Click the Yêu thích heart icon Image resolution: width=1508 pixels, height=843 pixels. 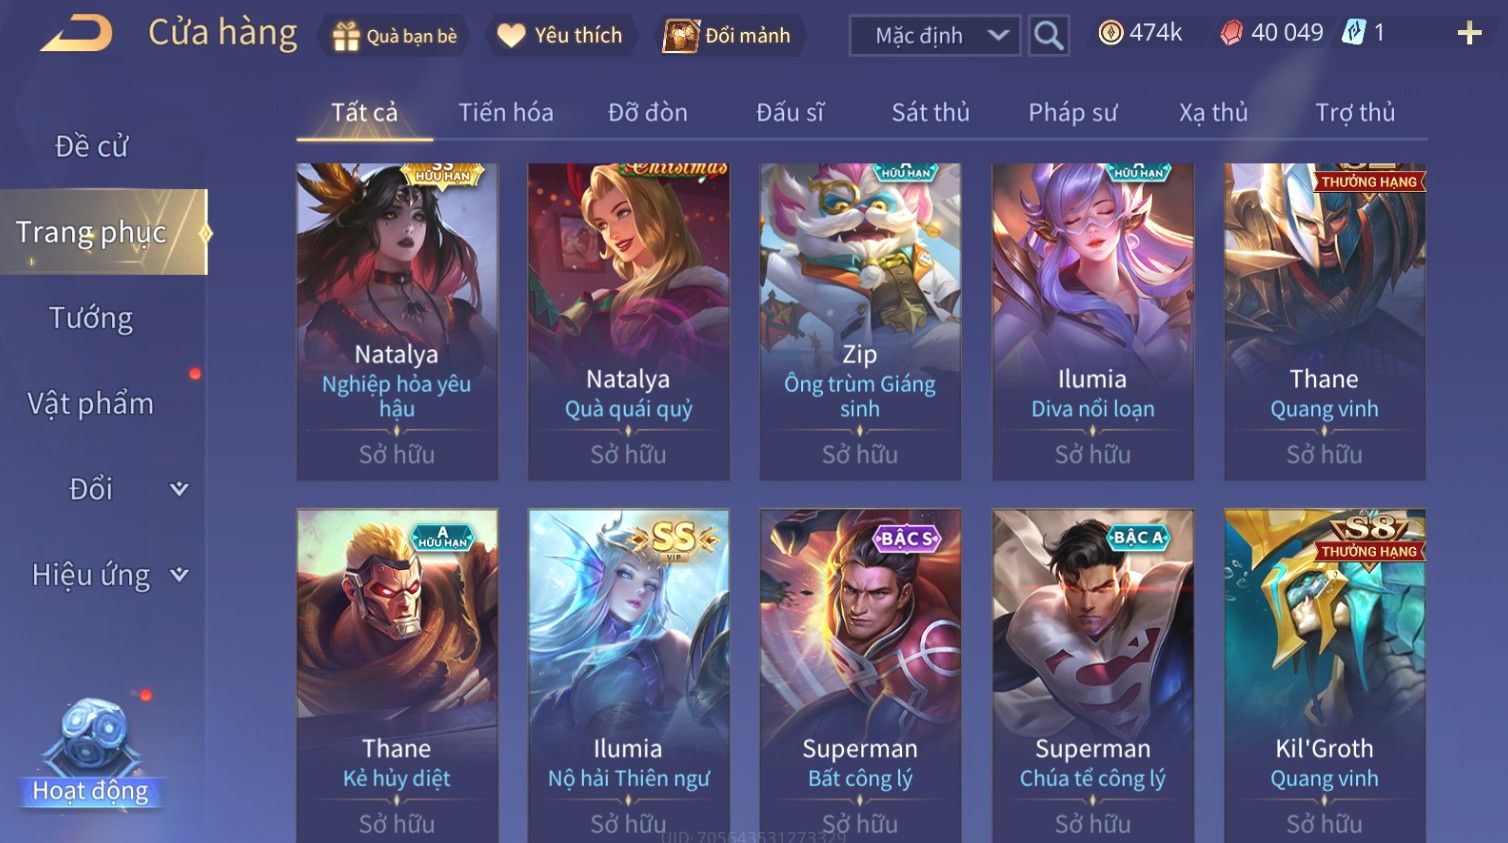click(511, 36)
